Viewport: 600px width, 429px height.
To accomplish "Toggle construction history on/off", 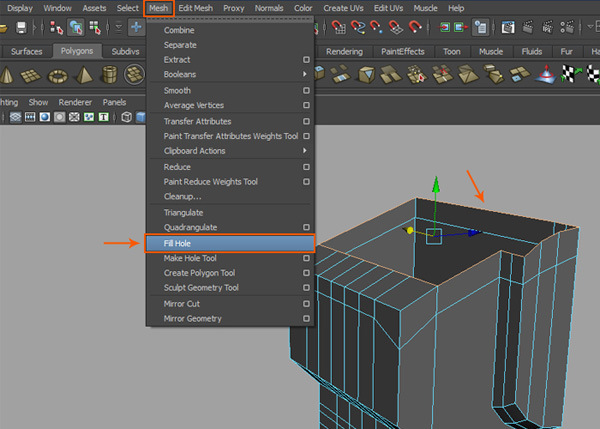I will pos(480,27).
